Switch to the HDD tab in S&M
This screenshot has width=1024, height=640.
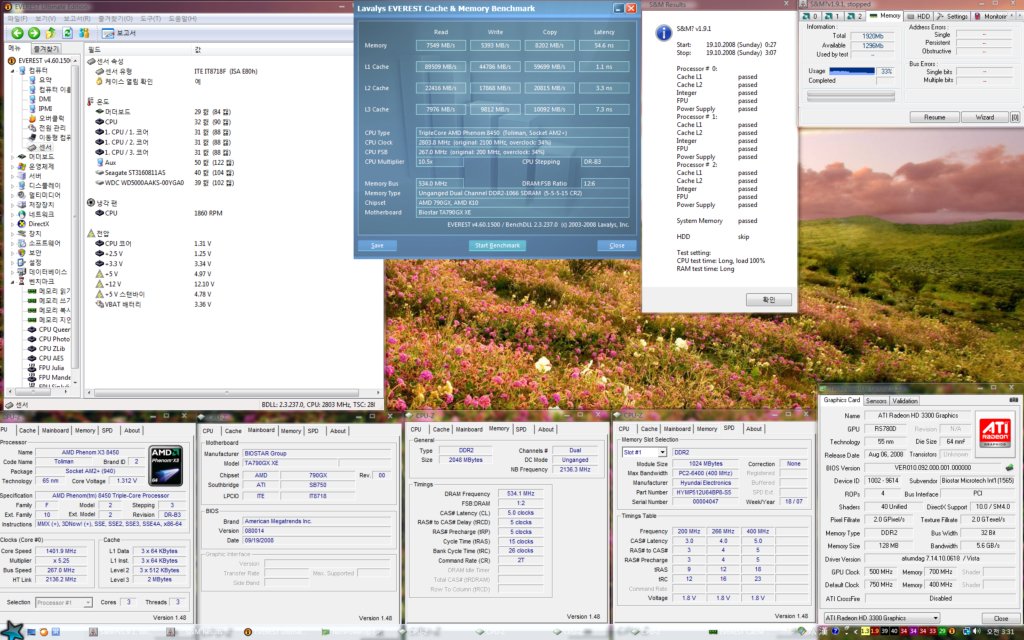(920, 16)
